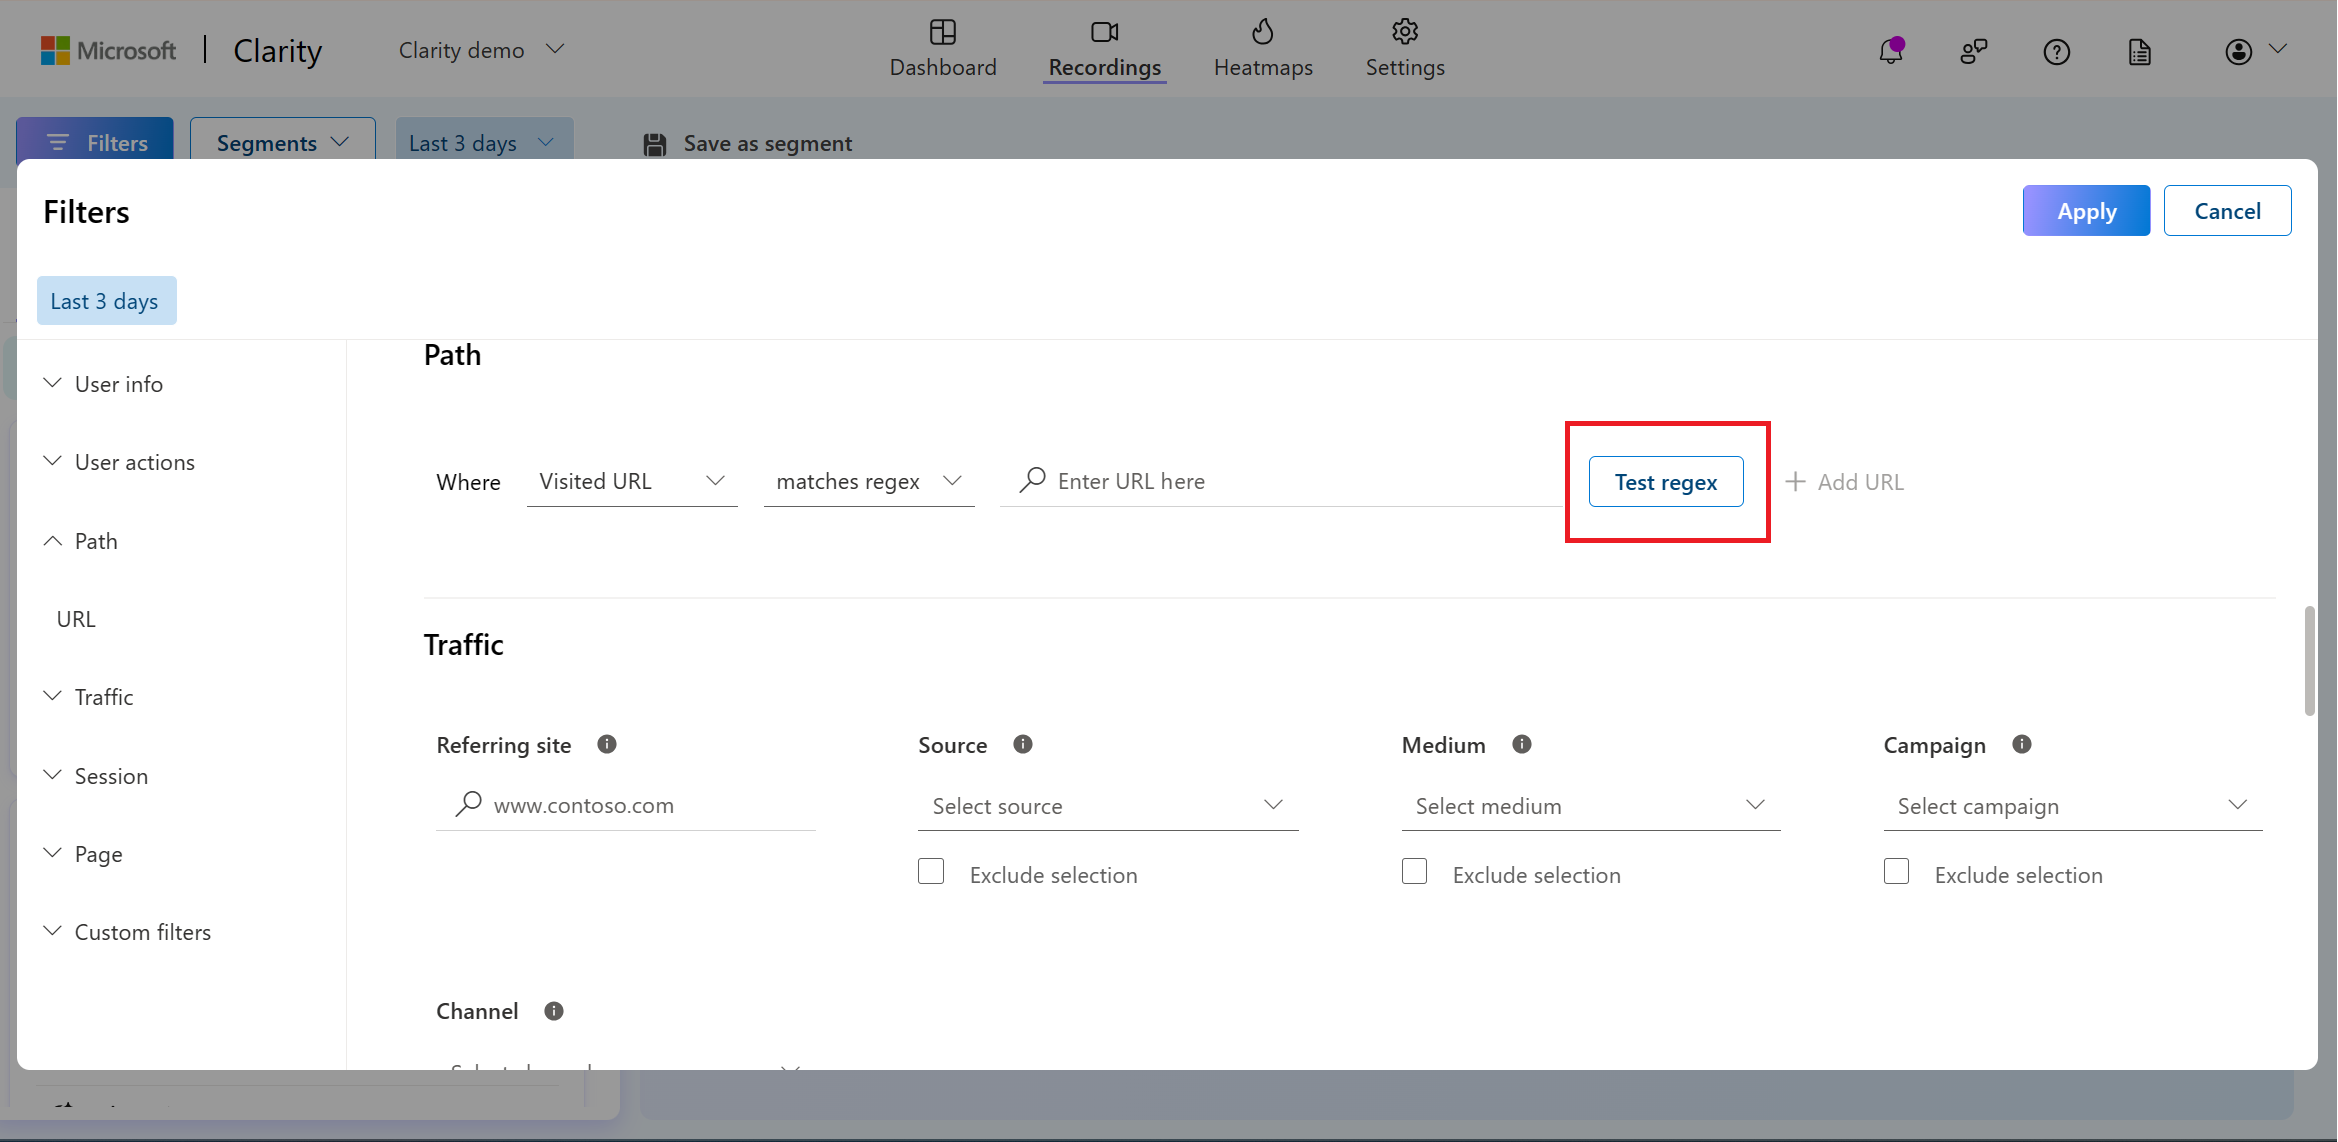Click the Cancel button
The image size is (2338, 1142).
click(2227, 211)
